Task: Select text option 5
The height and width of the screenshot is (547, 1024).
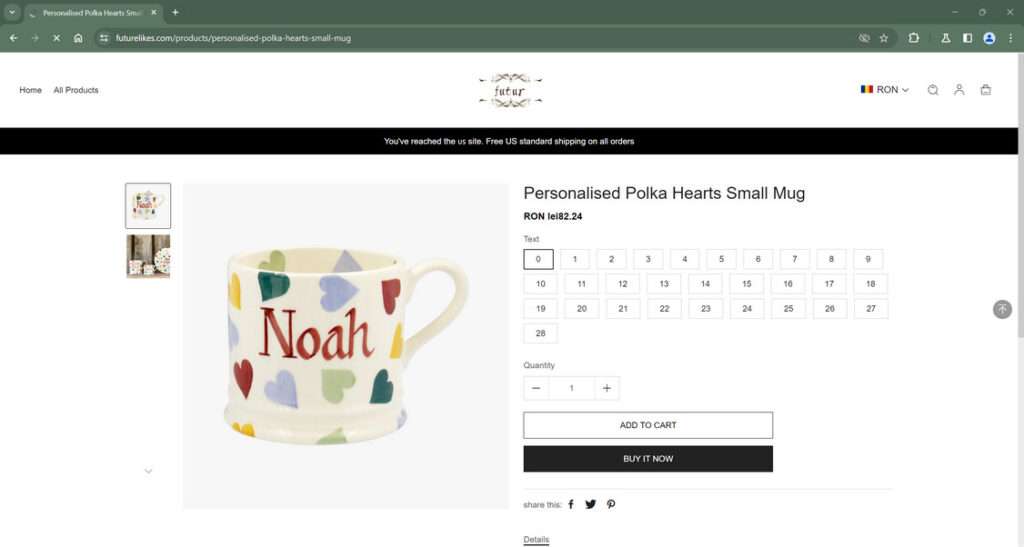Action: click(721, 259)
